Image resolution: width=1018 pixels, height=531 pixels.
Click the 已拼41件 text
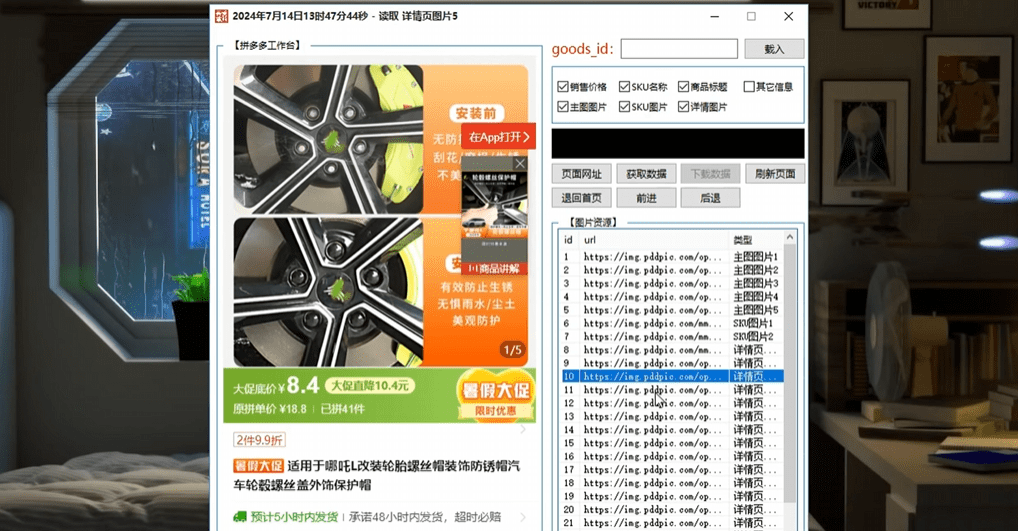342,409
